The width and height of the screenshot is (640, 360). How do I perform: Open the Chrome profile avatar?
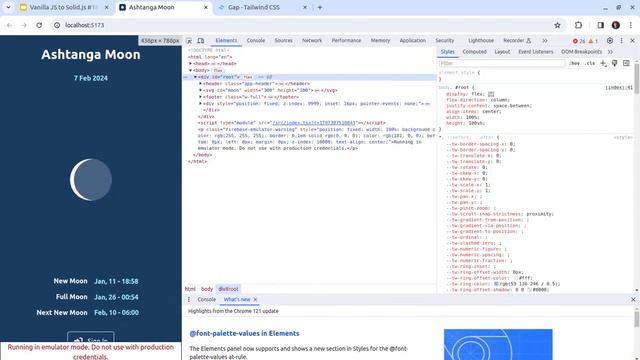coord(616,25)
